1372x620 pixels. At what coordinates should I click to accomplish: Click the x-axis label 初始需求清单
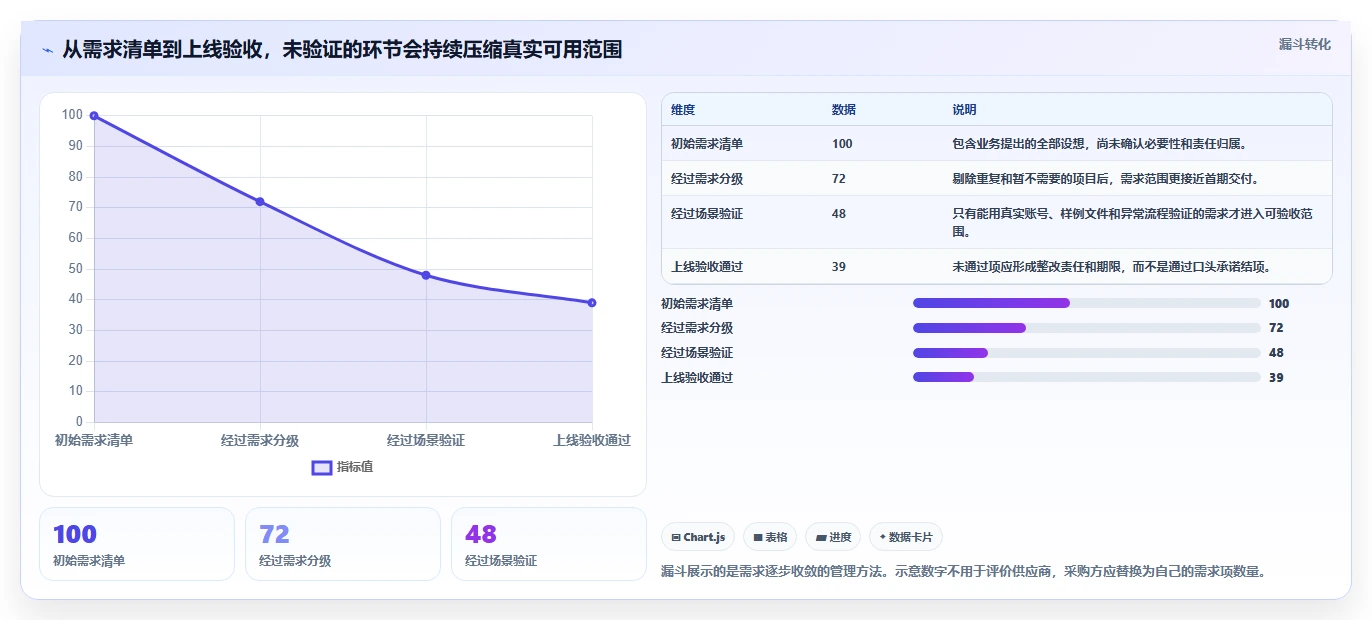click(x=94, y=440)
